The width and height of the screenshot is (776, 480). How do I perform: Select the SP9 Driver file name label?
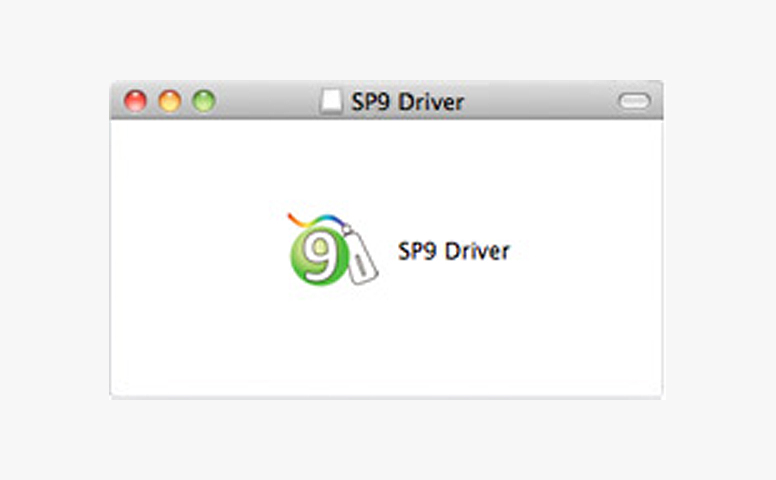[453, 251]
